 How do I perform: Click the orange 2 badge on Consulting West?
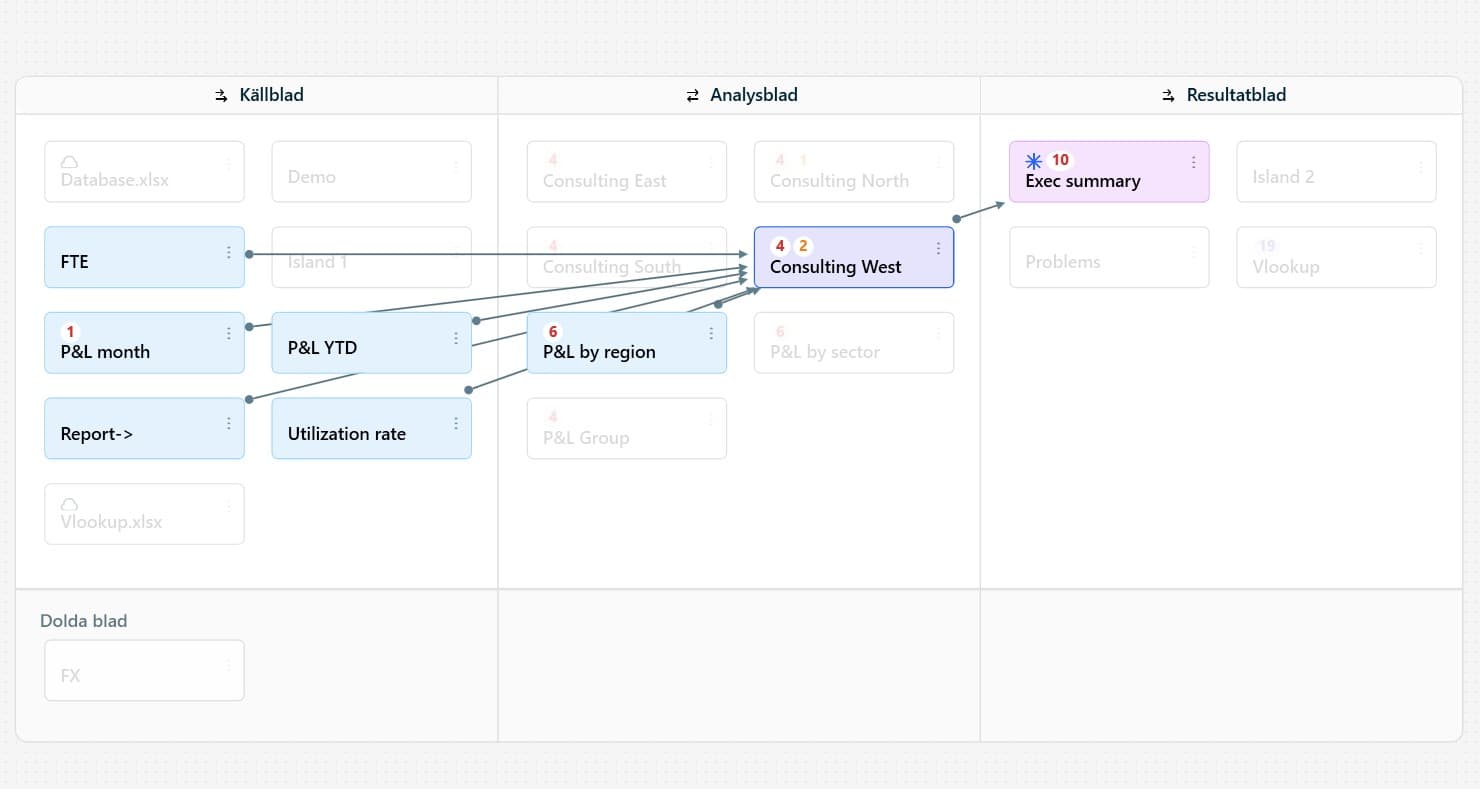(x=803, y=246)
